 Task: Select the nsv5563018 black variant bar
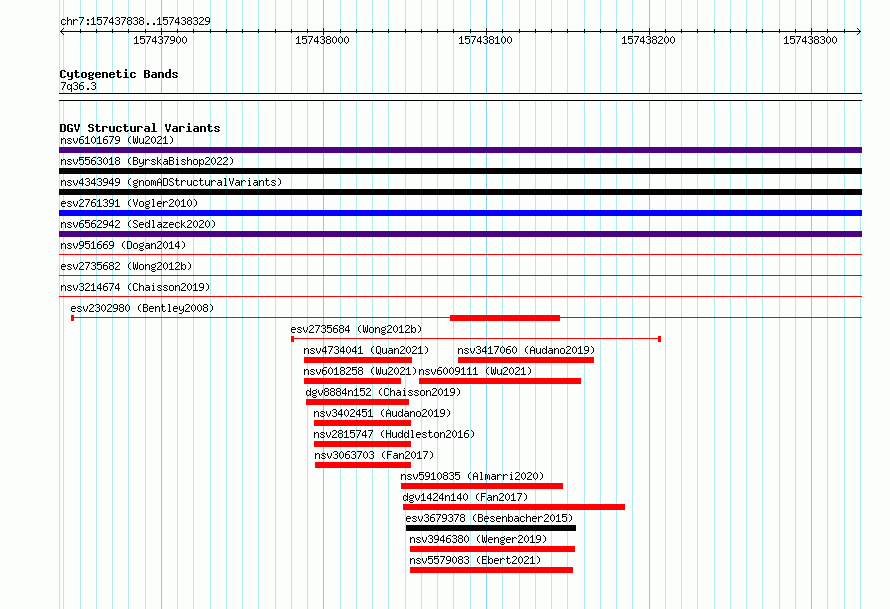tap(460, 171)
